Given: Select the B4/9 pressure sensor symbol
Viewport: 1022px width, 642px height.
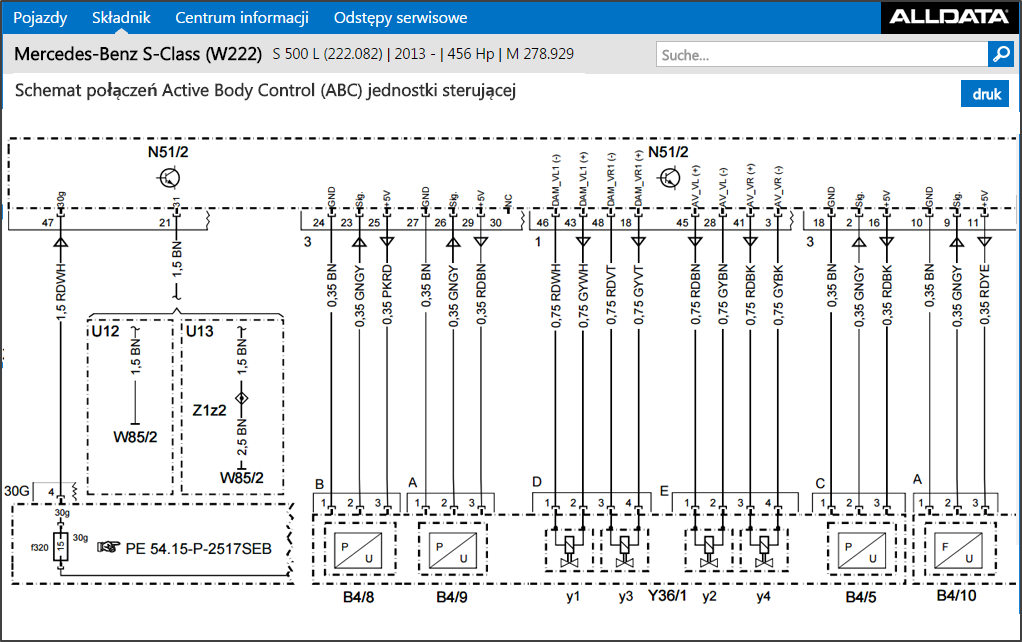Looking at the screenshot, I should pos(452,549).
